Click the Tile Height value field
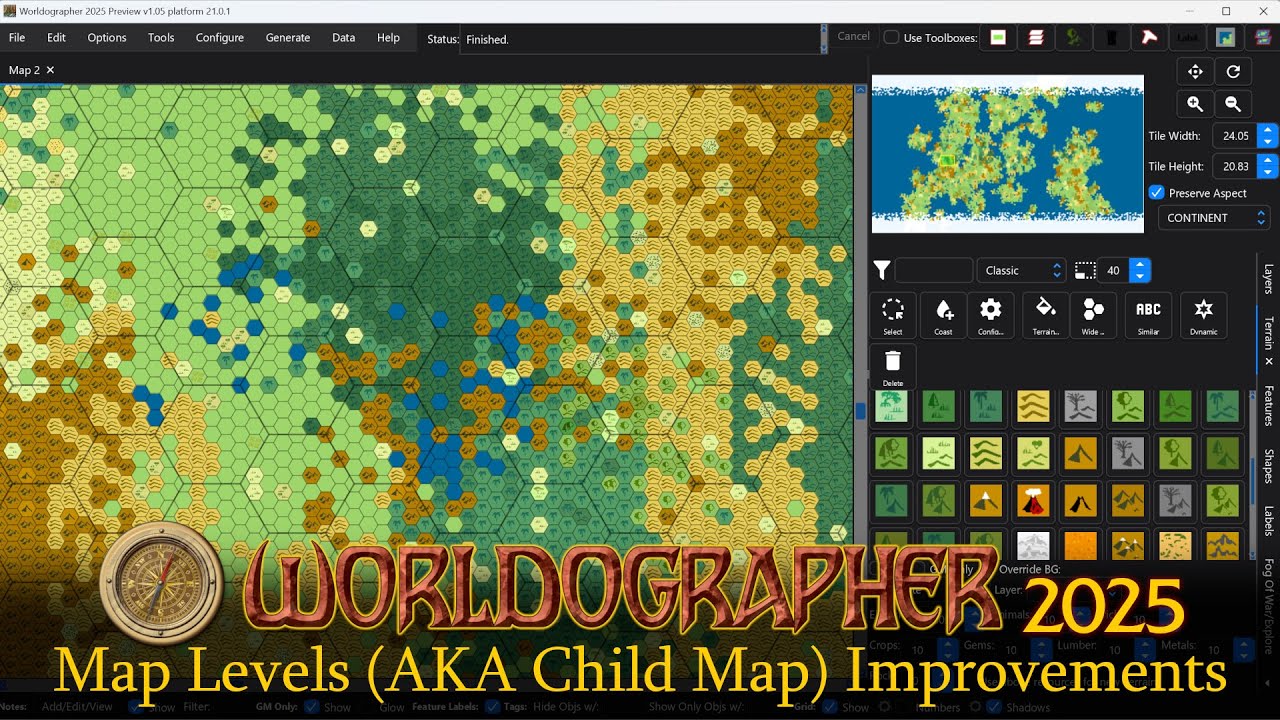Image resolution: width=1280 pixels, height=720 pixels. point(1235,167)
